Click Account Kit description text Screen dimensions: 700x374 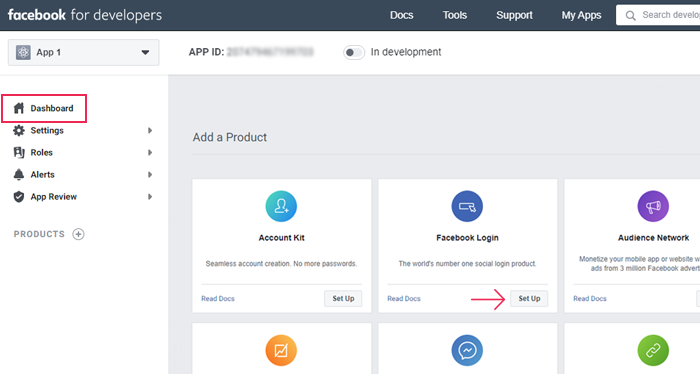click(x=281, y=264)
